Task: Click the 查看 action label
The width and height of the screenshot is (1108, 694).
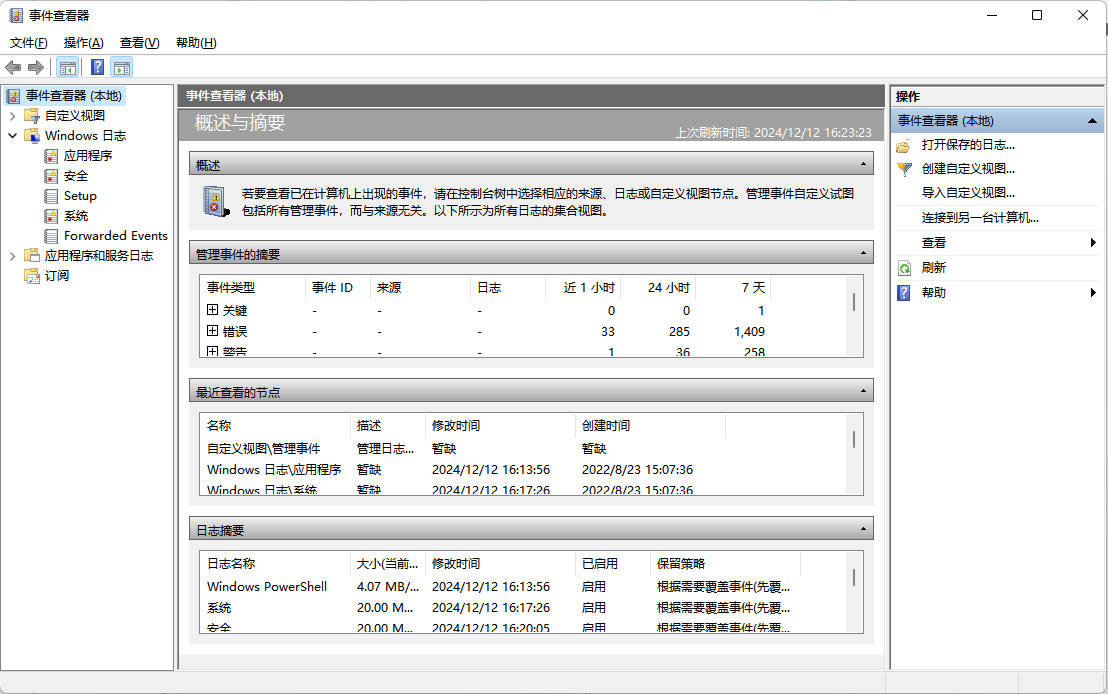Action: (x=933, y=243)
